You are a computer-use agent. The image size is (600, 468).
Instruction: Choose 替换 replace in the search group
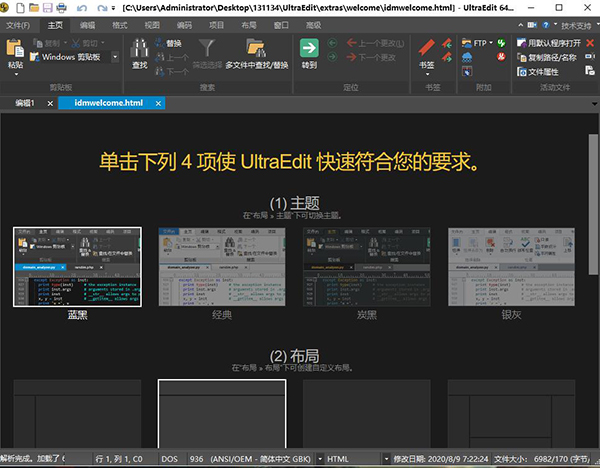[x=168, y=43]
